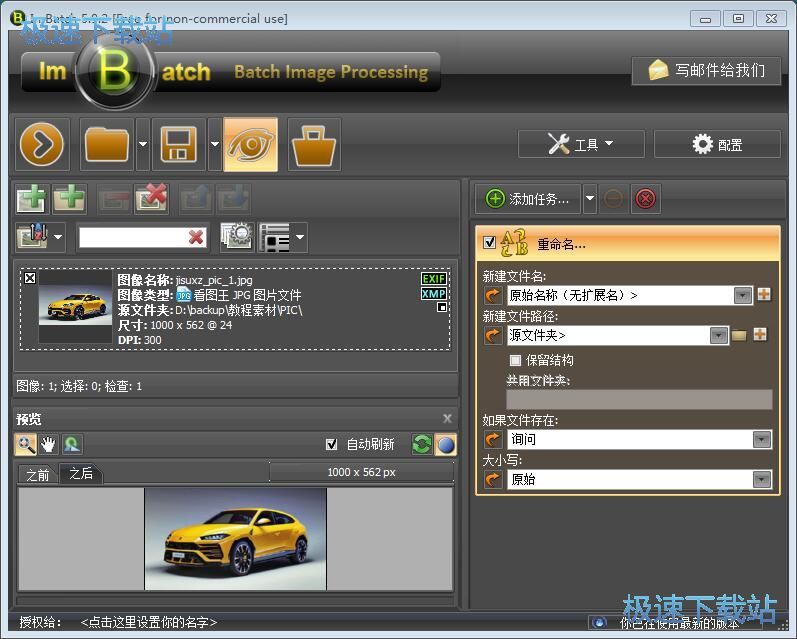Image resolution: width=797 pixels, height=639 pixels.
Task: Click 写邮件给我们 button
Action: click(706, 71)
